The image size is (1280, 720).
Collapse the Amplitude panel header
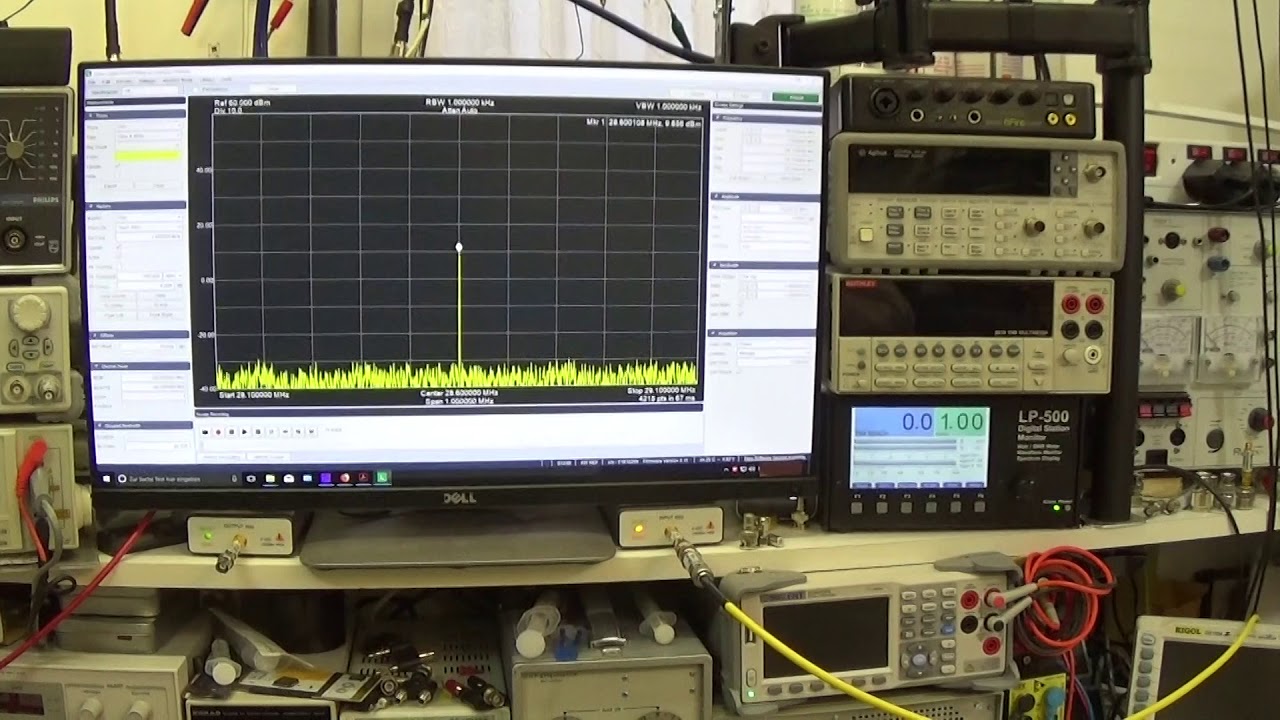(x=765, y=196)
